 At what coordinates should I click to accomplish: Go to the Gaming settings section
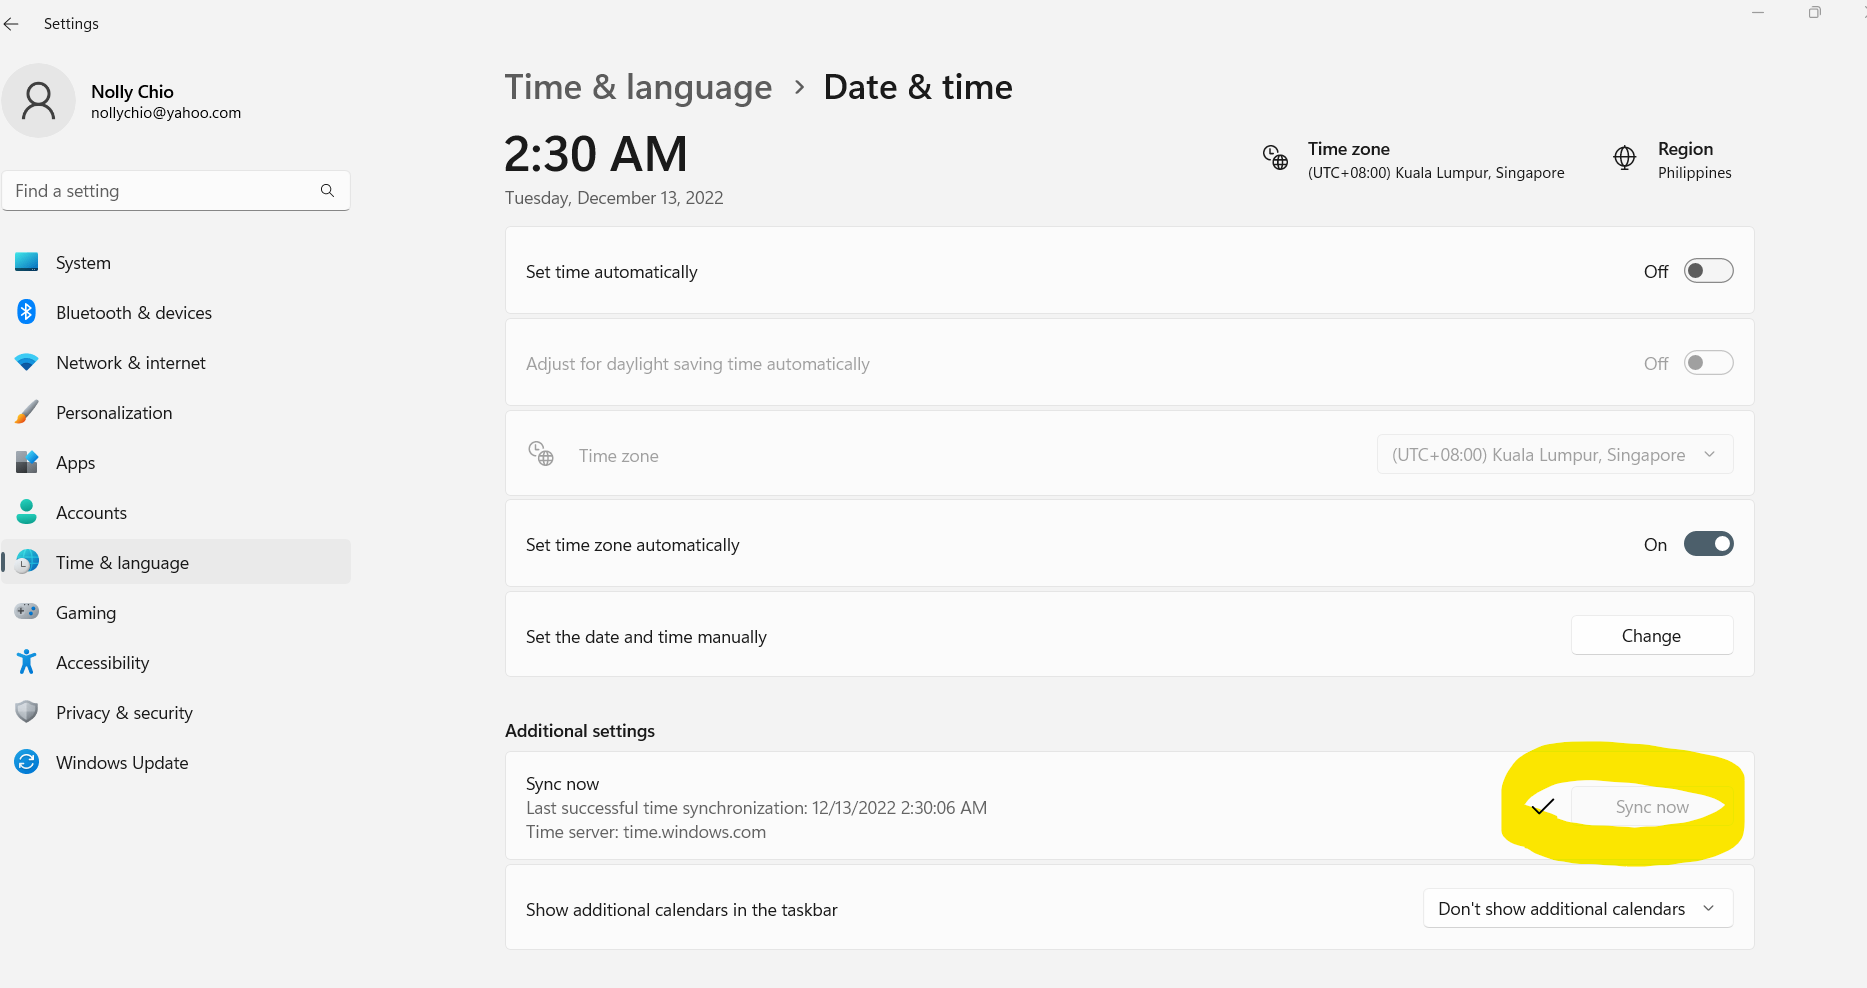[86, 613]
